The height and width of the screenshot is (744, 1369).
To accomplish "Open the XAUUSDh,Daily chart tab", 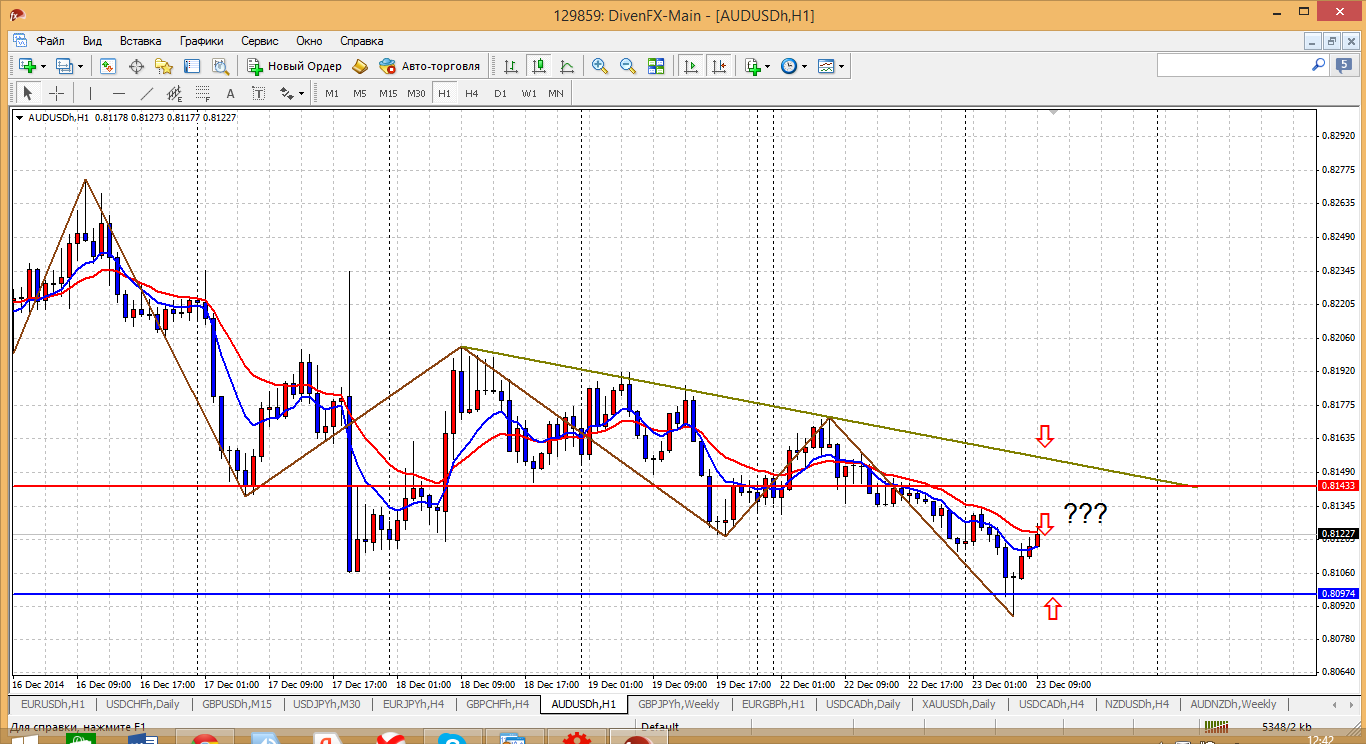I will [x=959, y=704].
